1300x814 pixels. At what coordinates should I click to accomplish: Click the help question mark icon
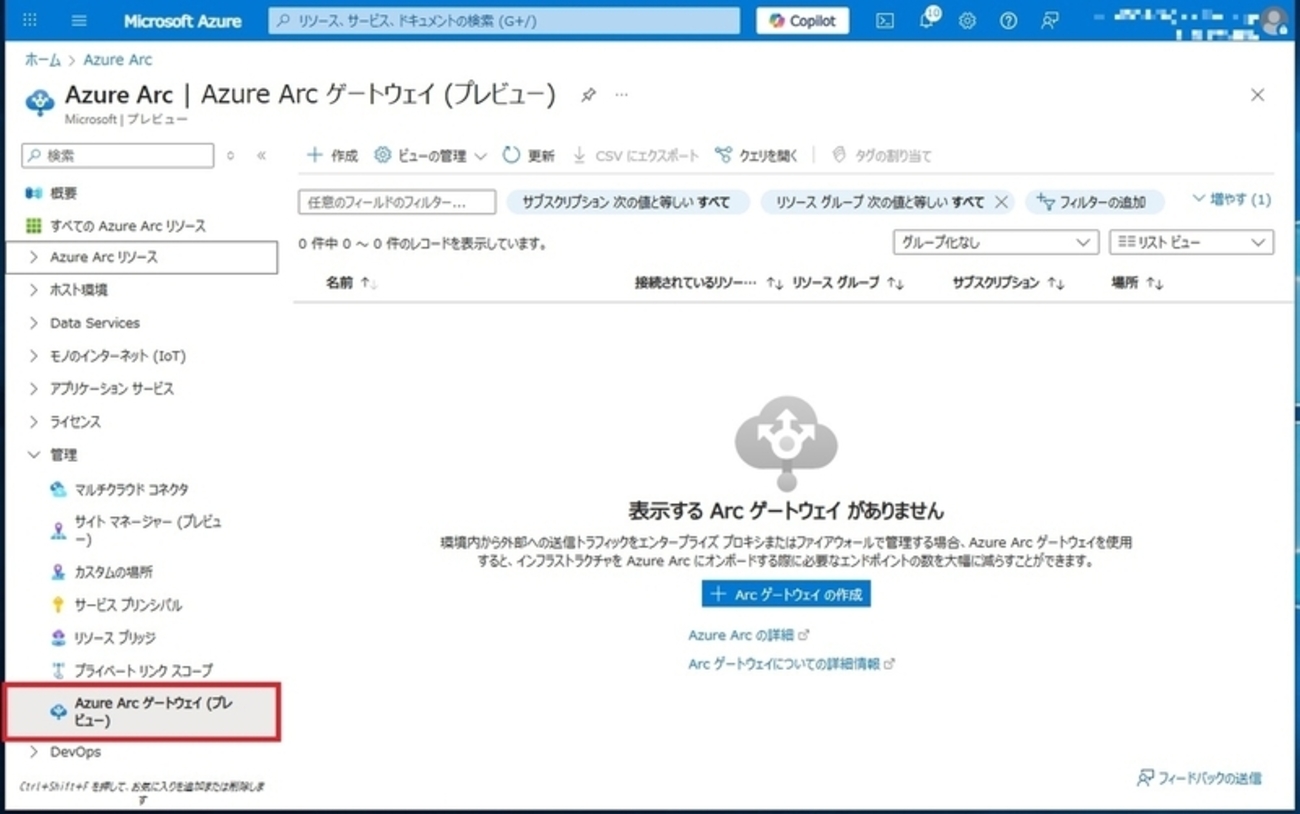[x=1008, y=21]
